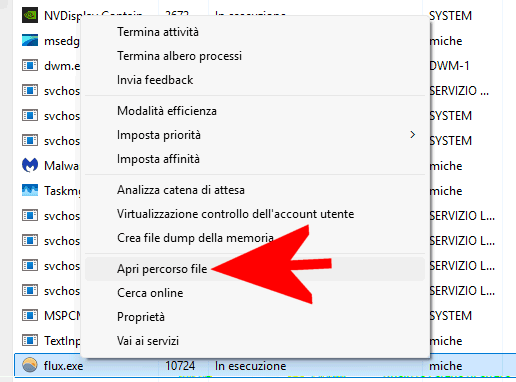Select Vai ai servizi
516x382 pixels.
click(255, 341)
